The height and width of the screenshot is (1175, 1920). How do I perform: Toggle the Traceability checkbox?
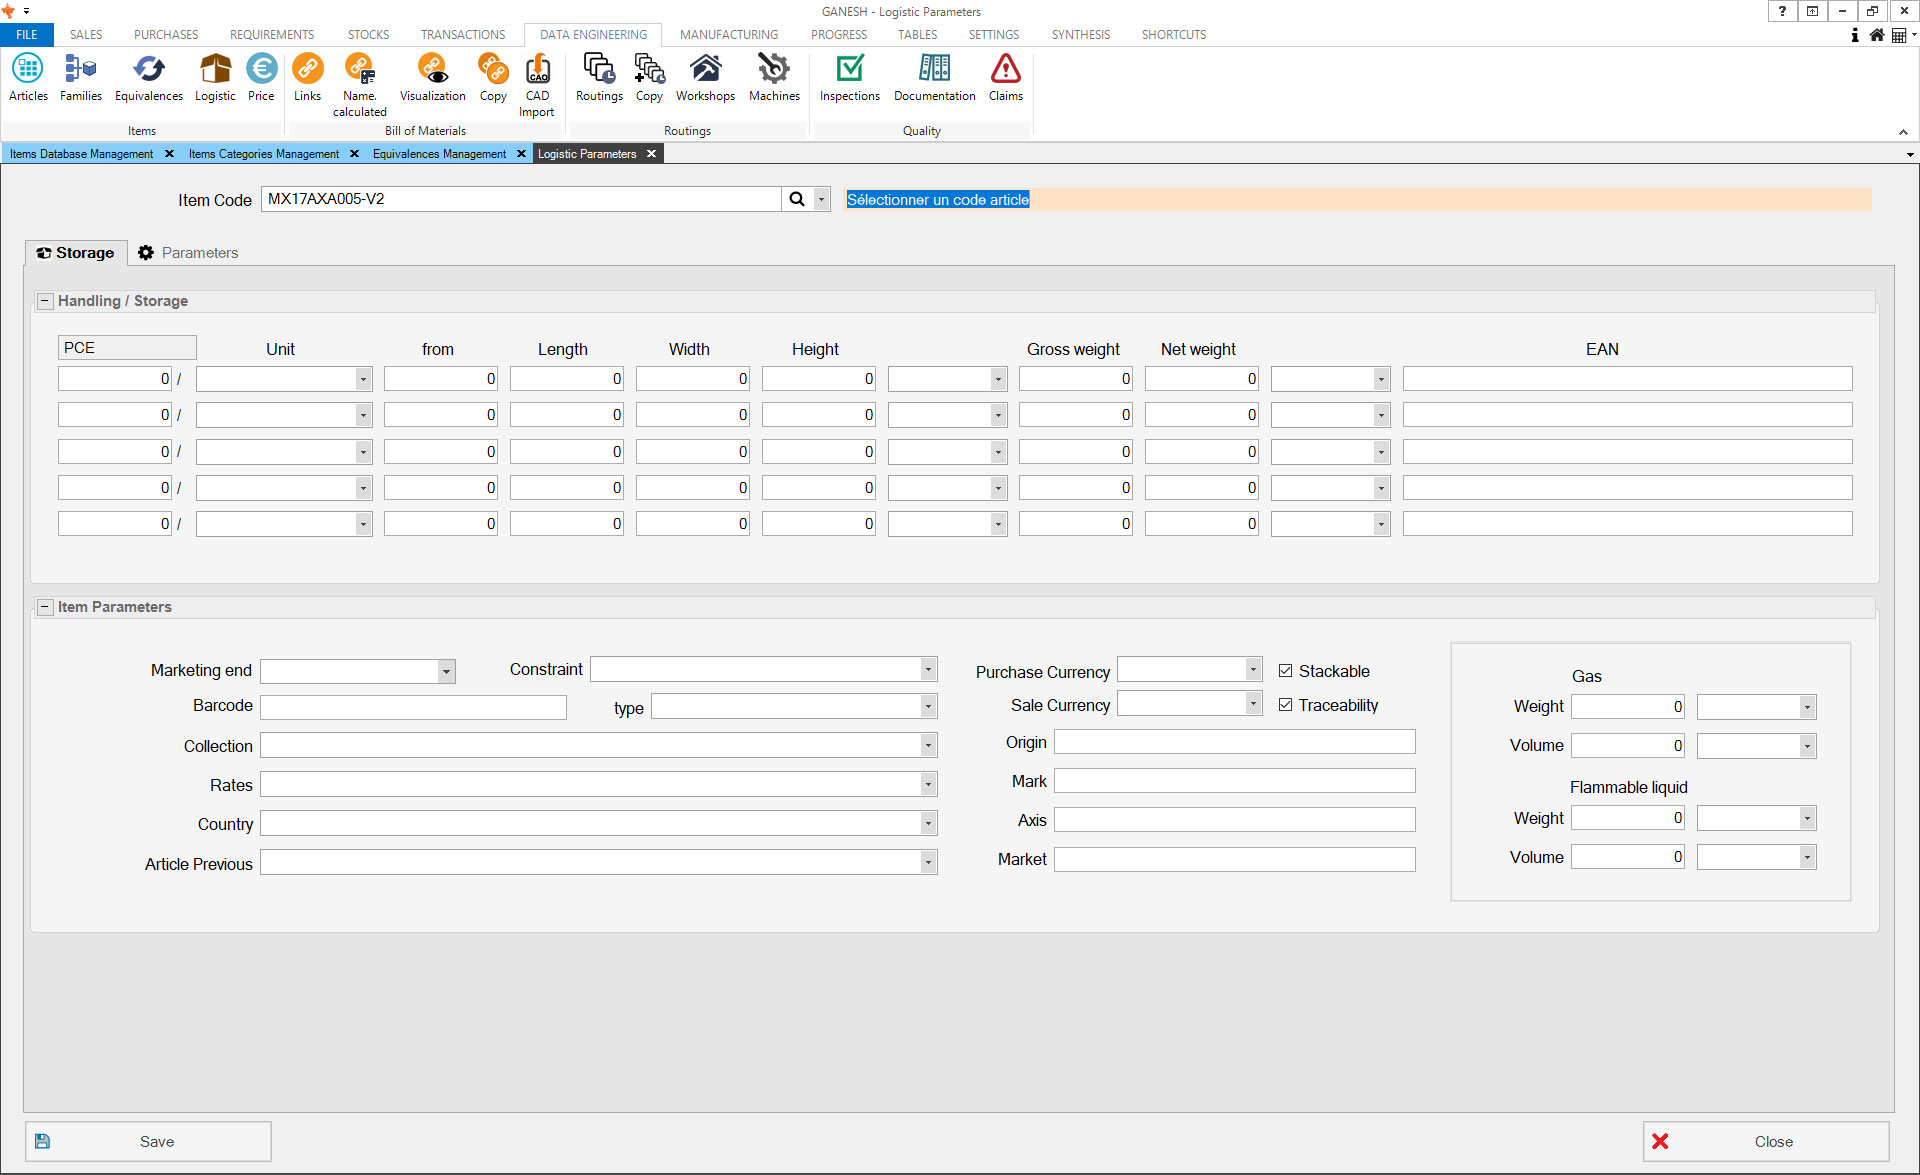[1286, 705]
